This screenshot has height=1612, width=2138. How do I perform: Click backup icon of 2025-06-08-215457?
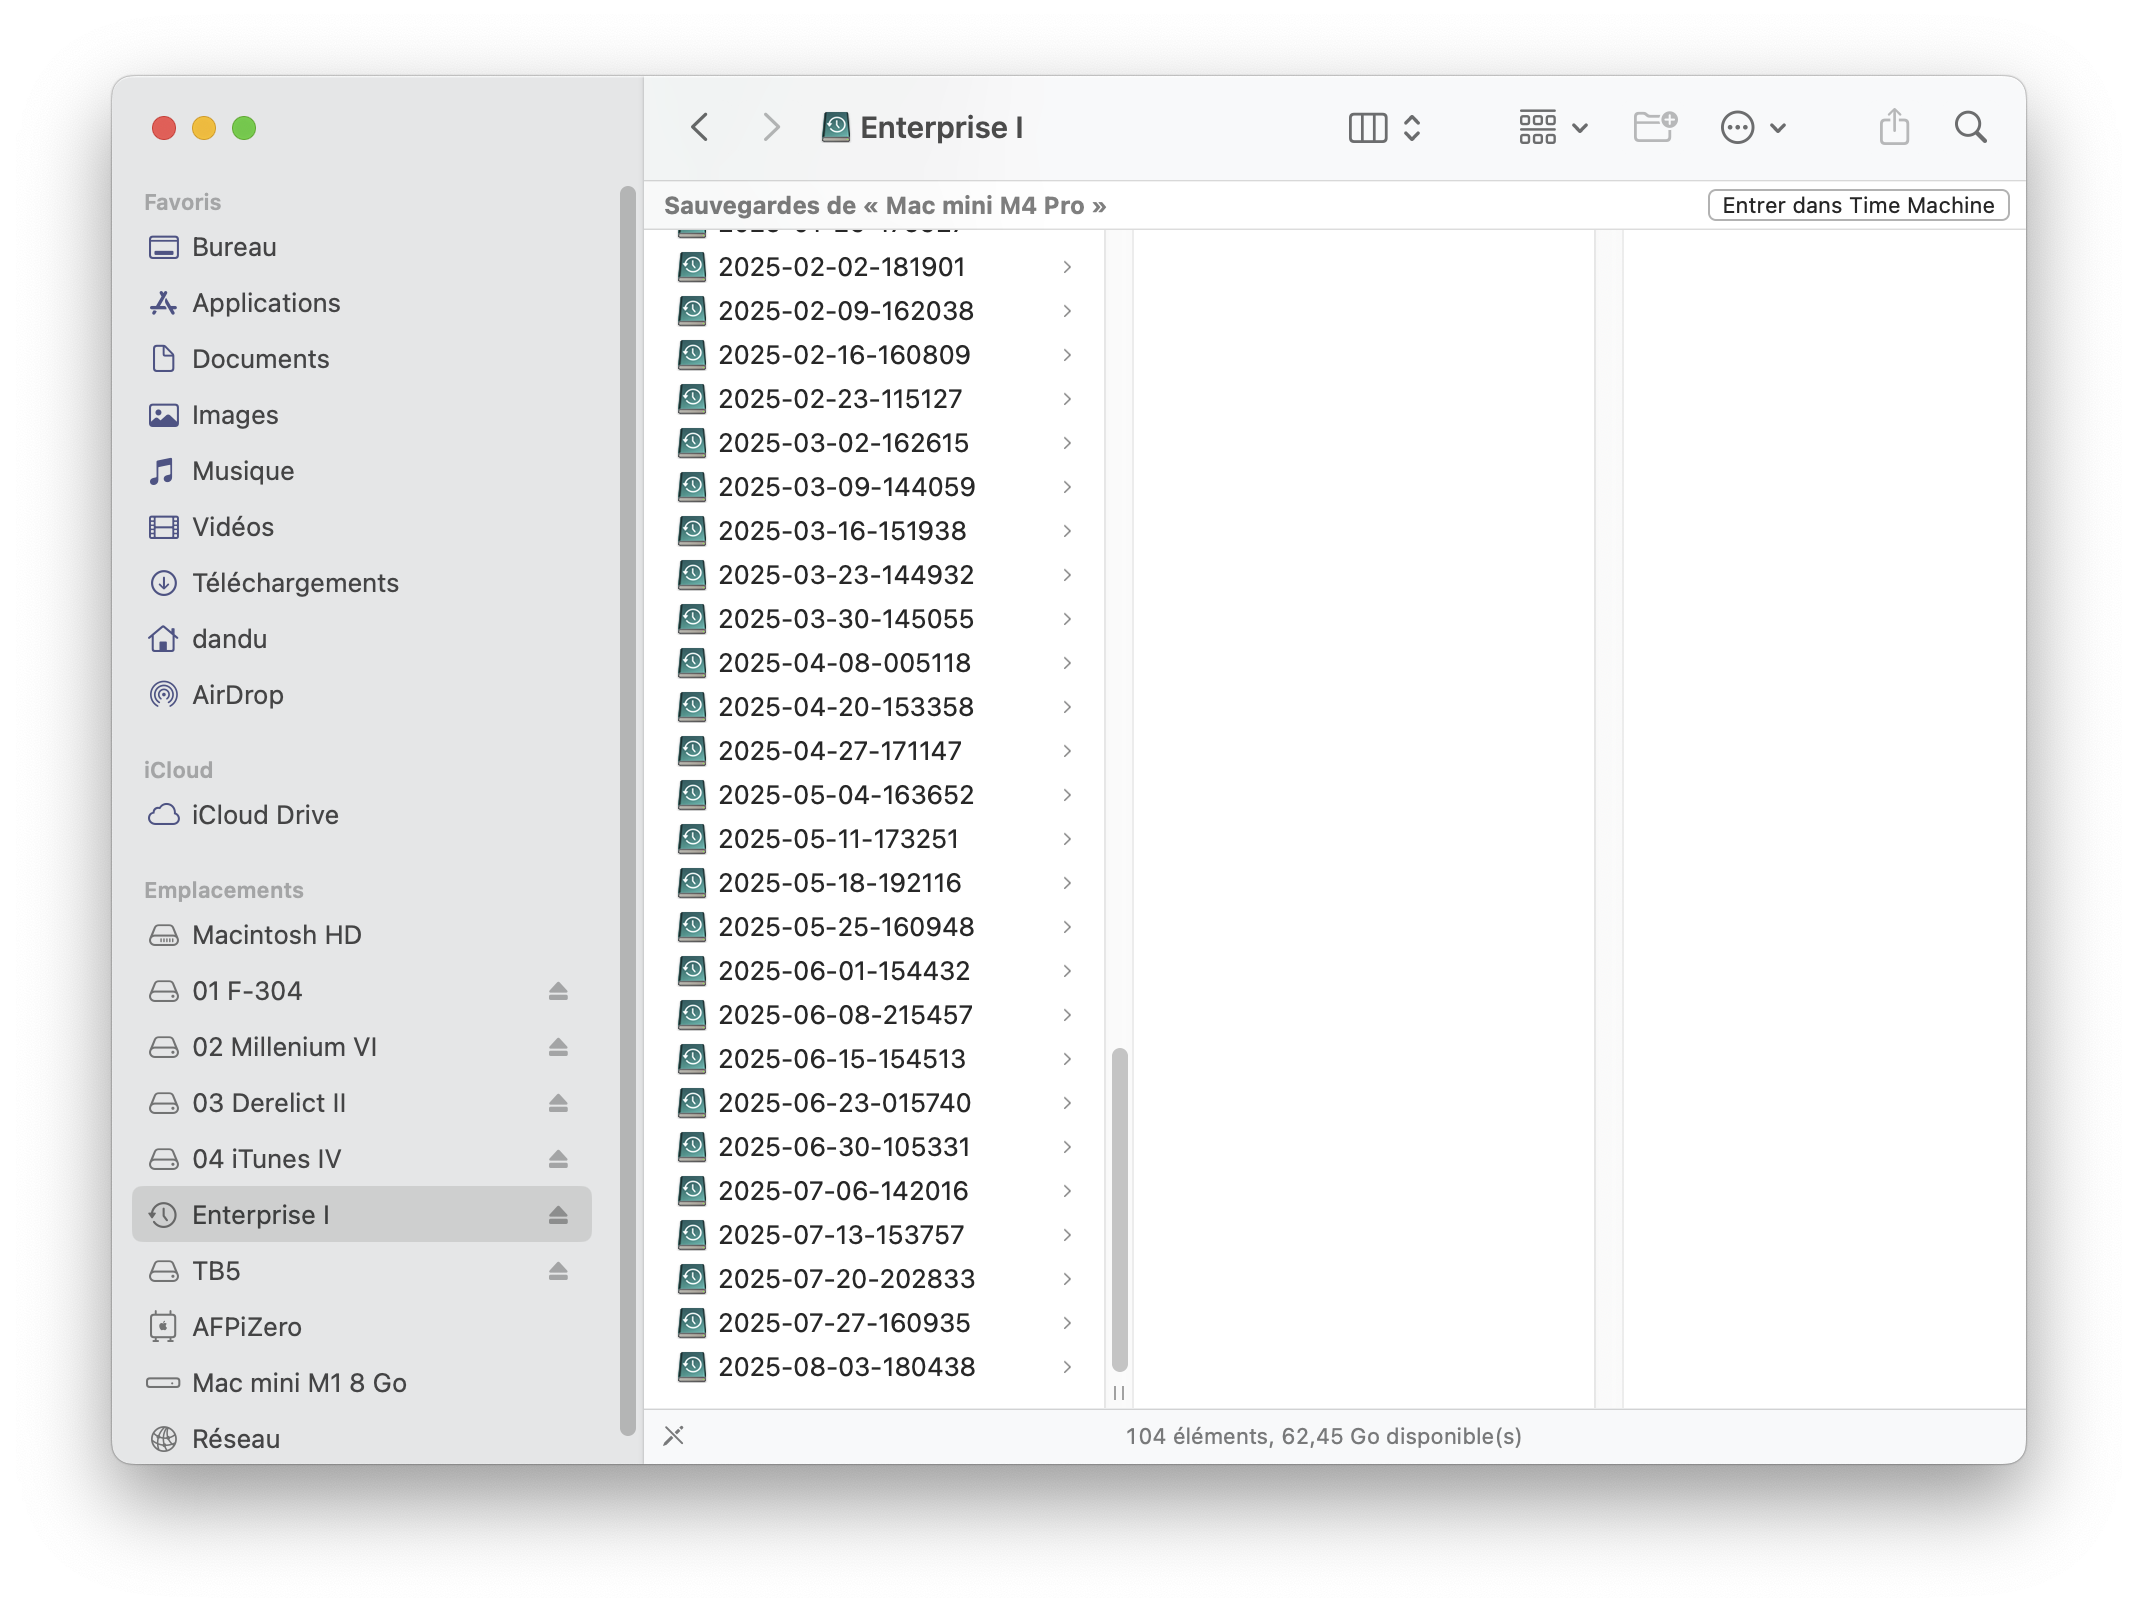692,1015
